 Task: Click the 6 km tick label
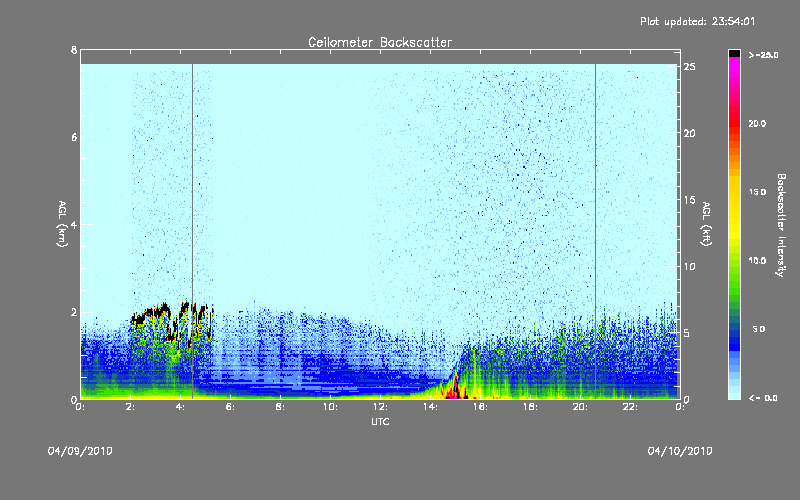(x=74, y=137)
